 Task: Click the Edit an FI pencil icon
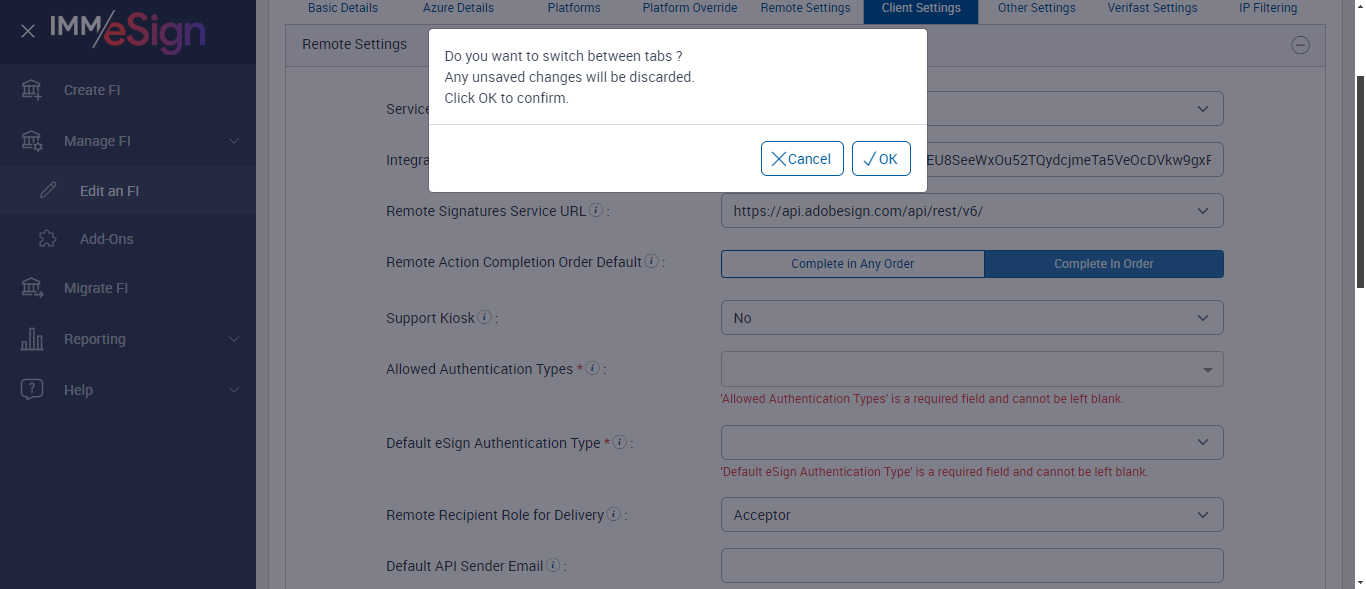(x=48, y=191)
